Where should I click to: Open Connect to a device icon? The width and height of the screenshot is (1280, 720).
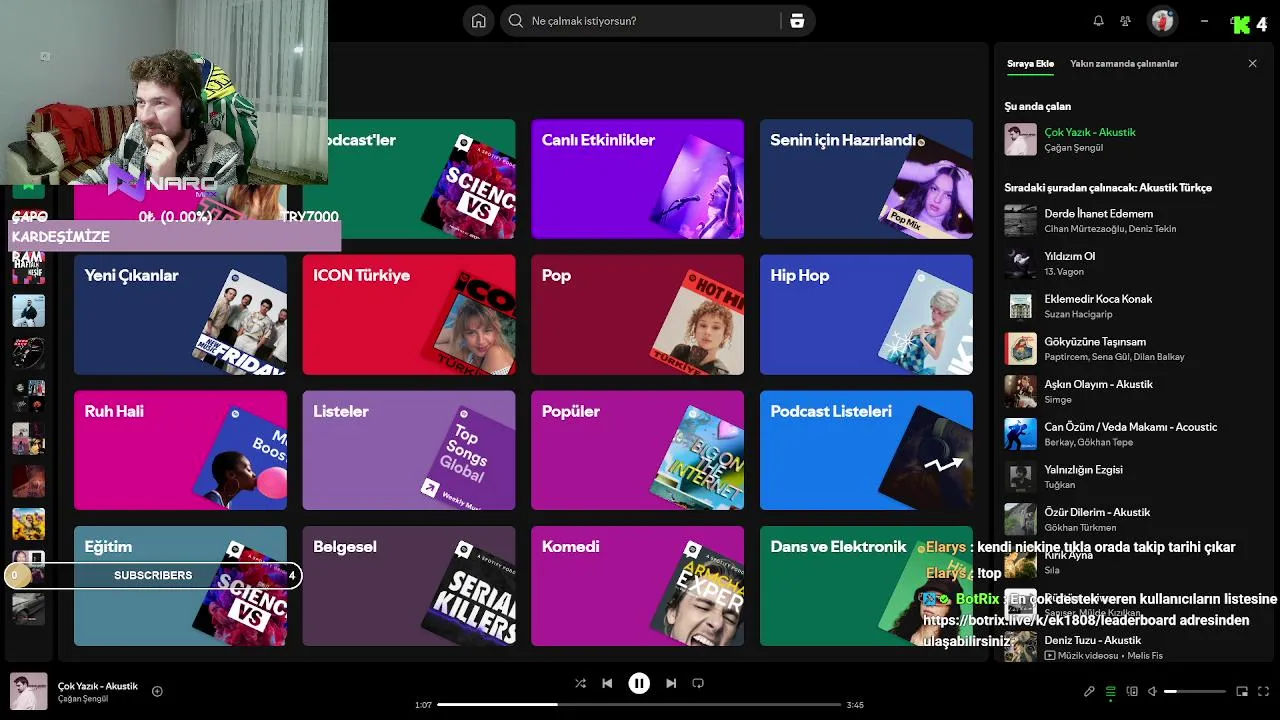click(1132, 691)
